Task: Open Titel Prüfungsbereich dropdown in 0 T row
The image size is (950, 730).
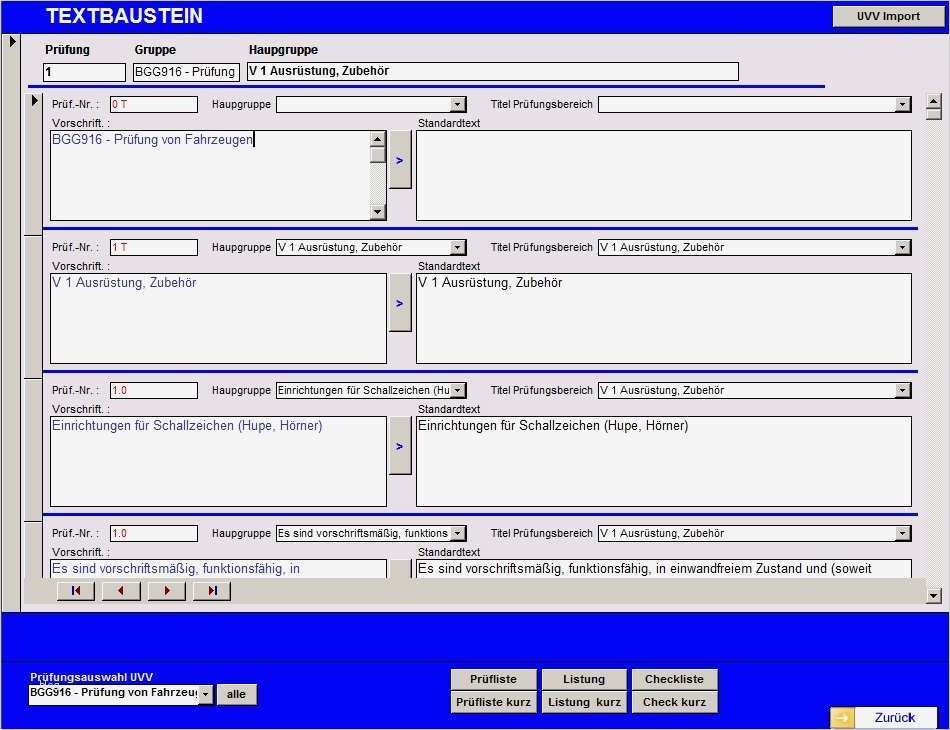Action: [903, 104]
